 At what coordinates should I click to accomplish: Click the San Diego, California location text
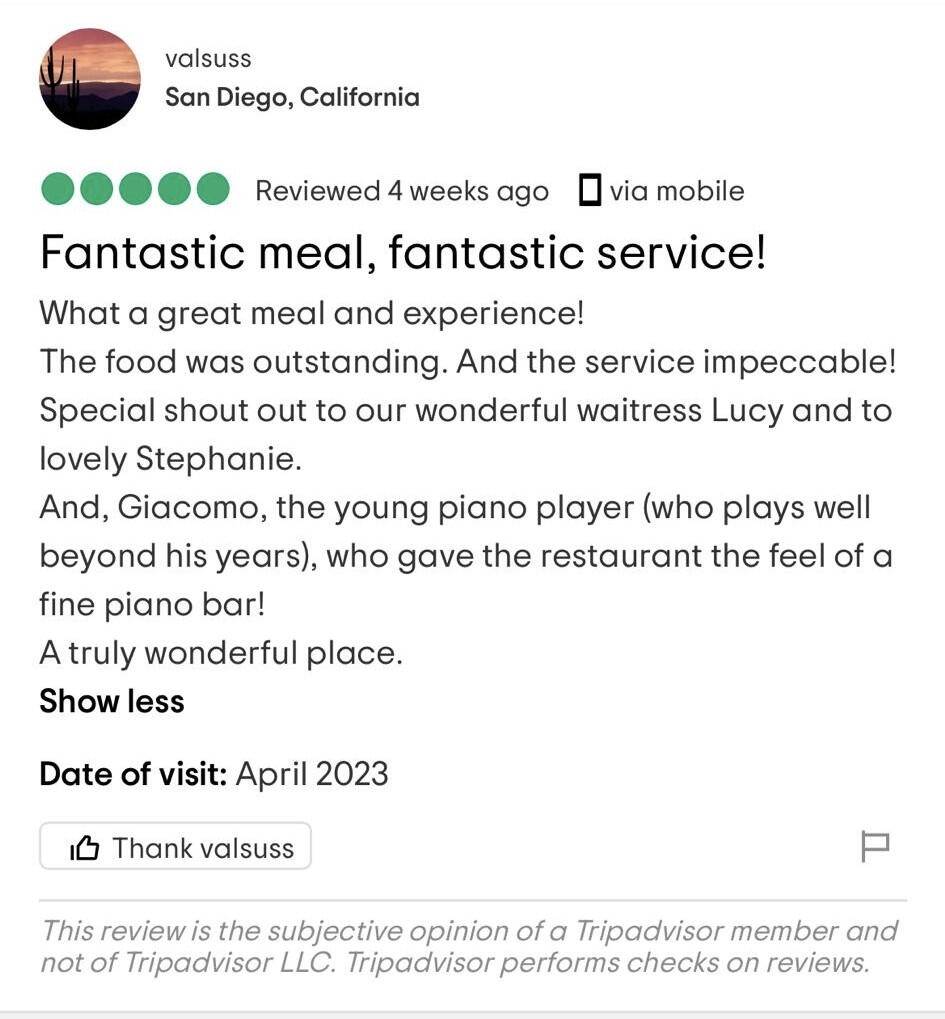click(x=292, y=97)
